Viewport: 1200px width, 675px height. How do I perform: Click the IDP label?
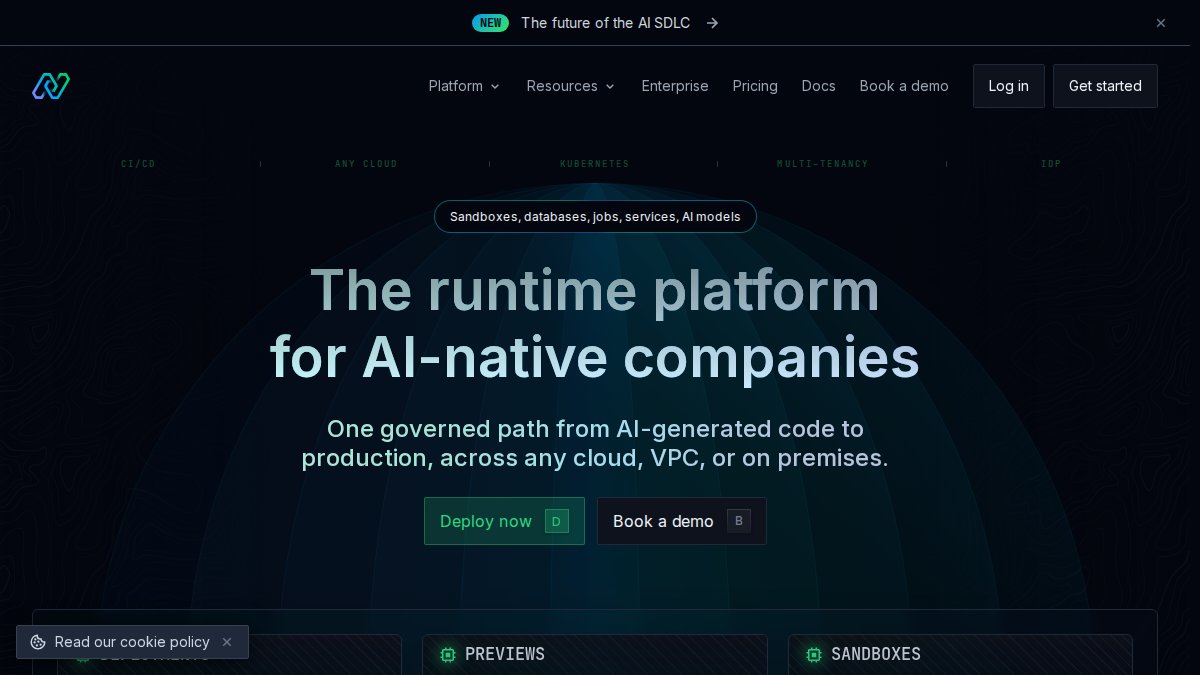click(x=1051, y=164)
